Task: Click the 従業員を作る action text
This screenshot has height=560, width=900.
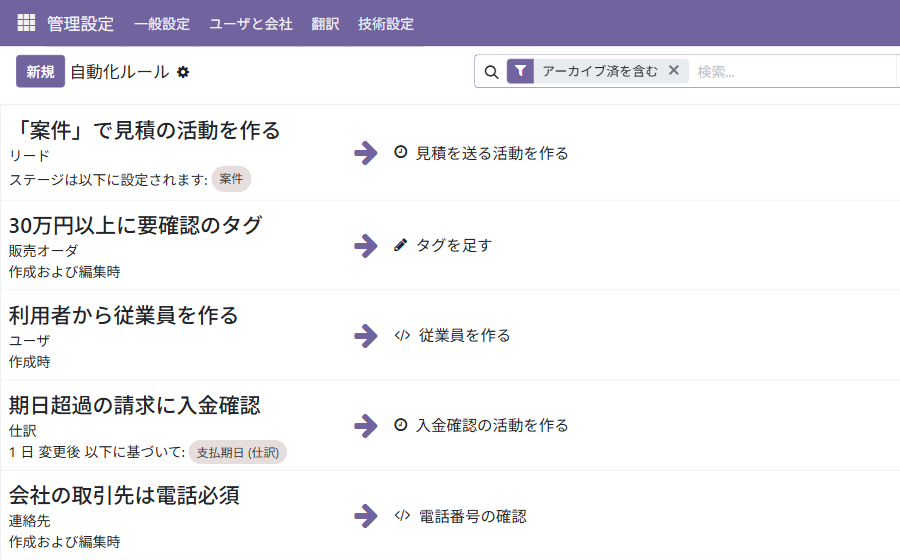Action: tap(464, 336)
